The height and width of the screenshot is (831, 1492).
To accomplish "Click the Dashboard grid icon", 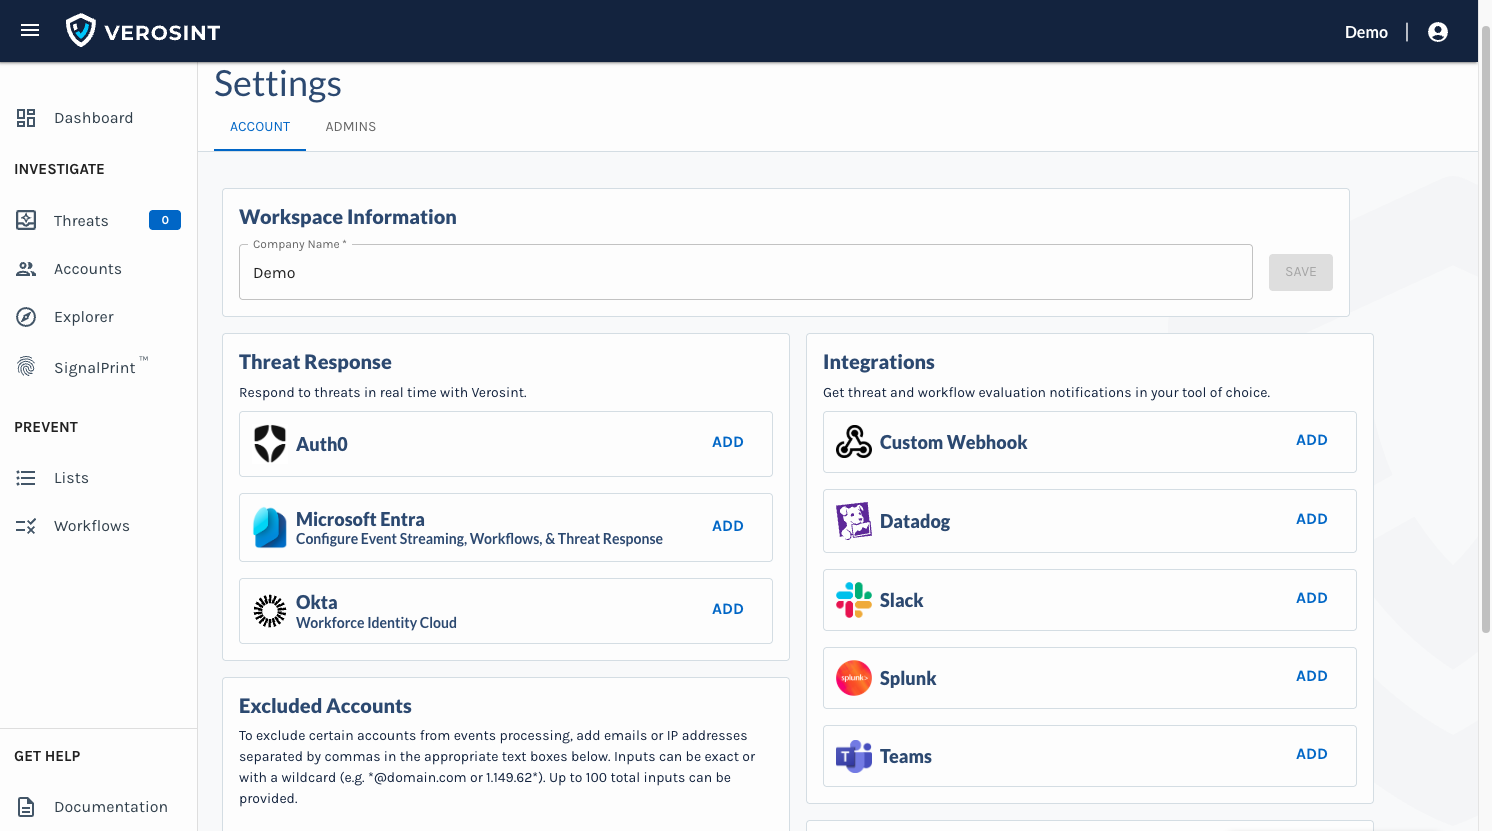I will (x=26, y=118).
